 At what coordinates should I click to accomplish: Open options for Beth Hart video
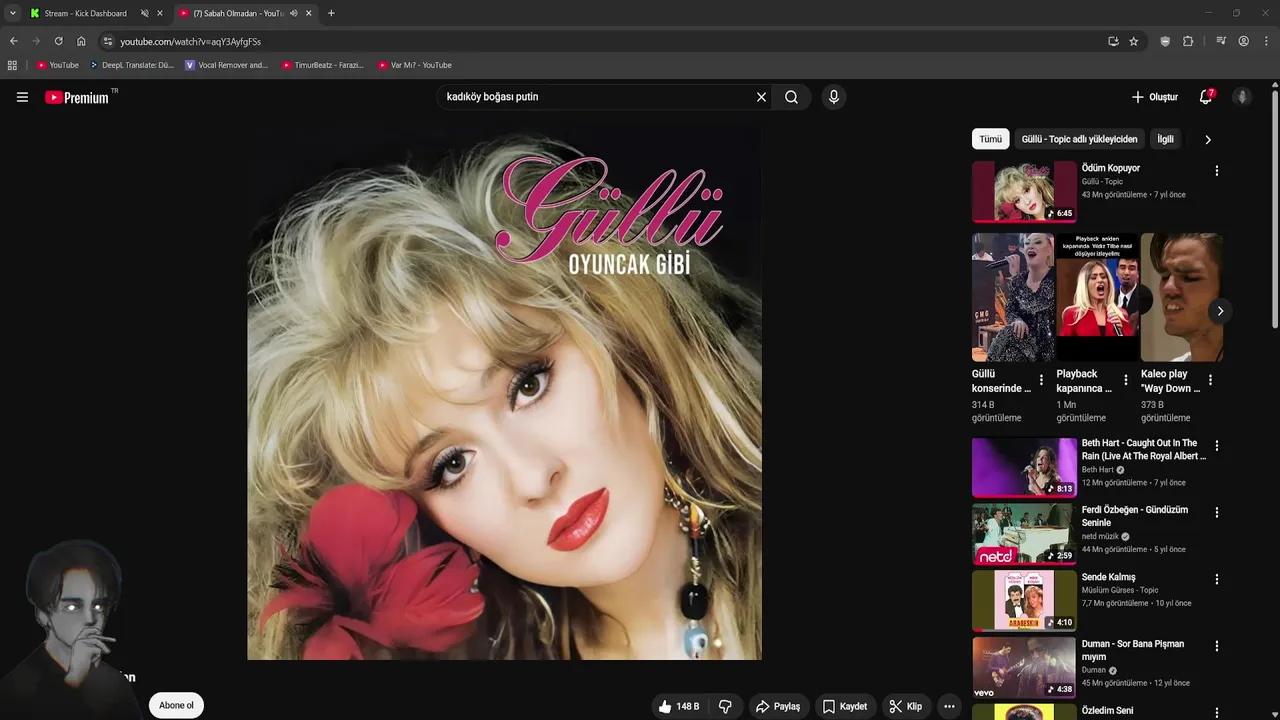coord(1216,446)
